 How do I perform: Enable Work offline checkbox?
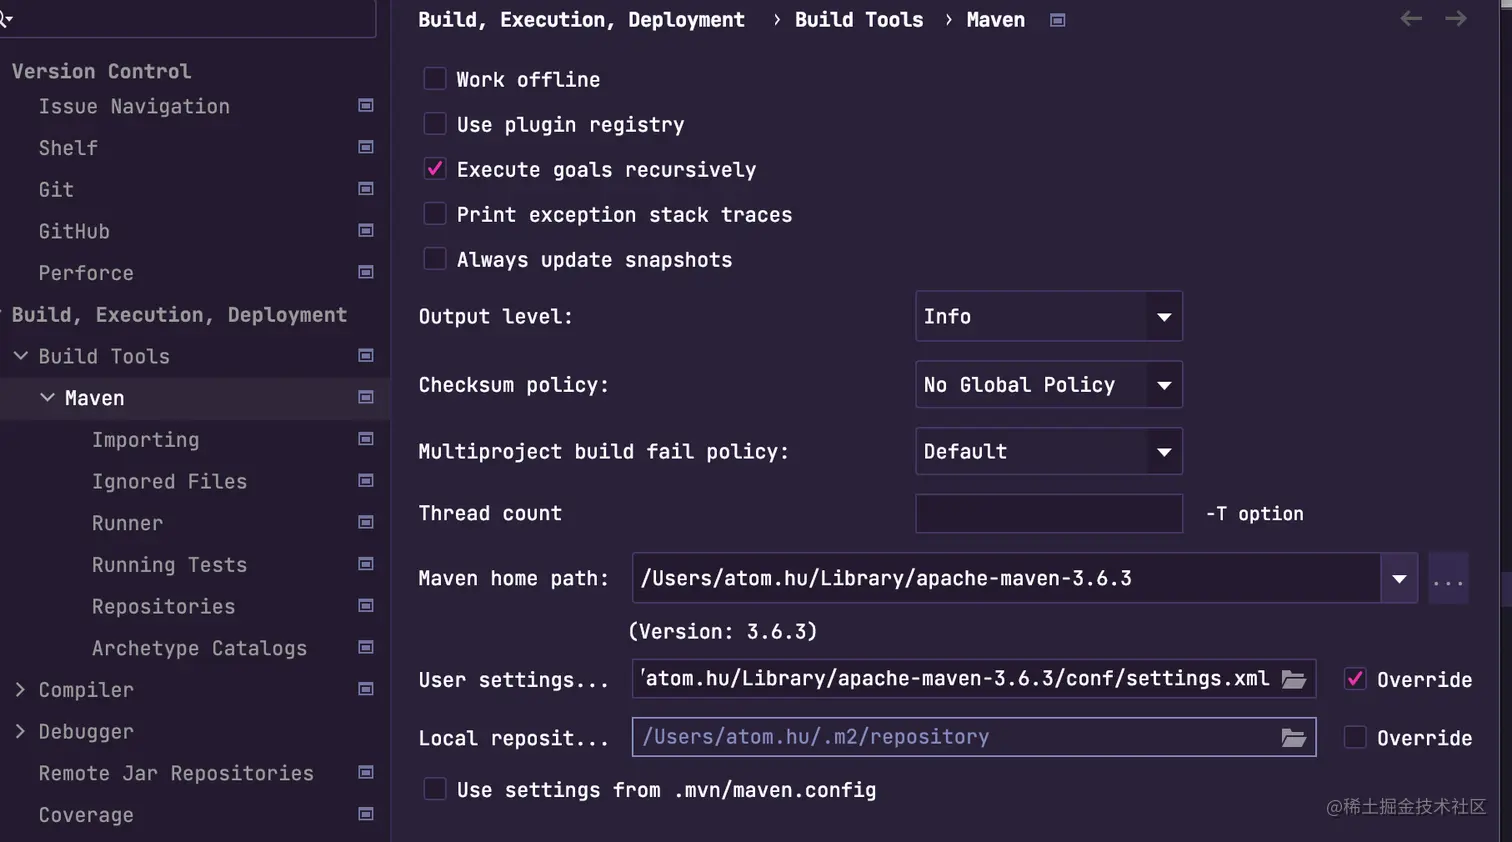click(435, 79)
